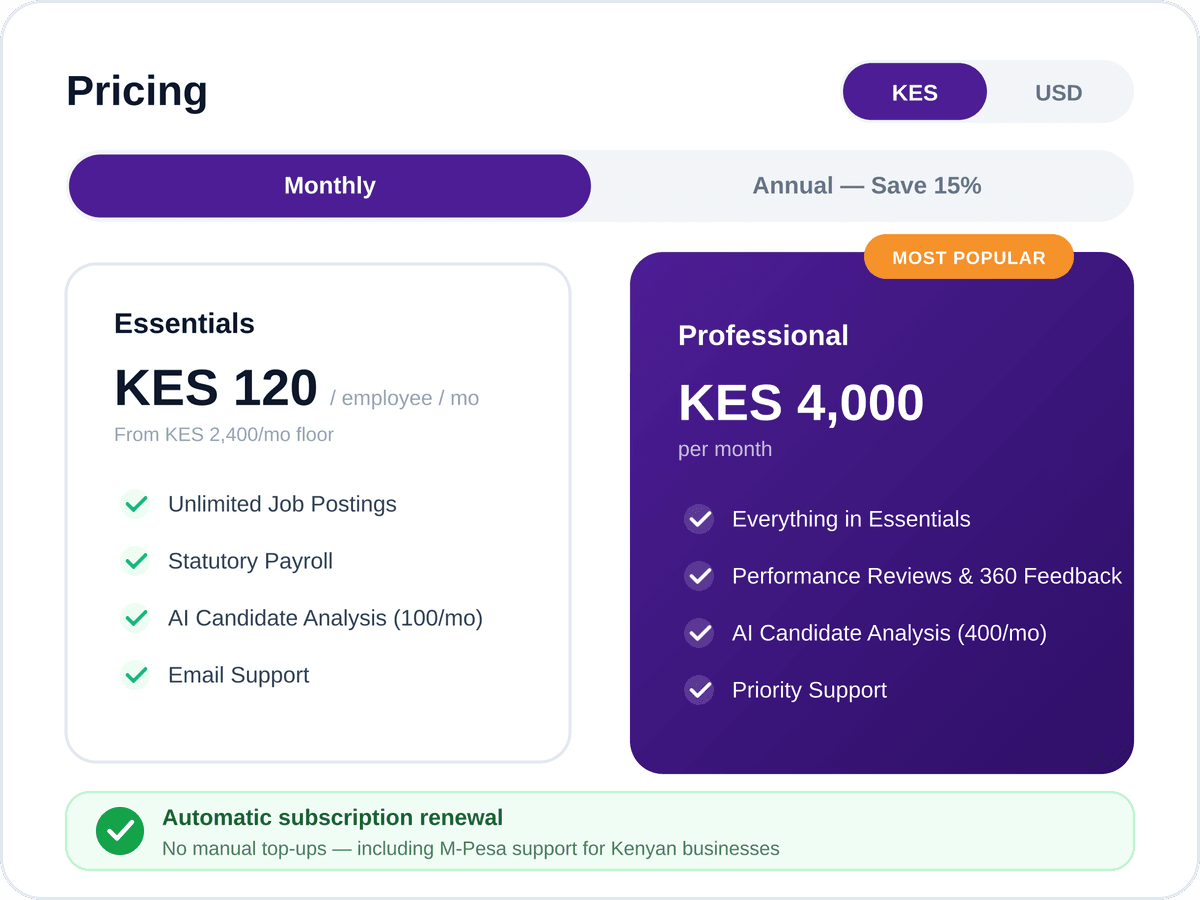This screenshot has height=900, width=1200.
Task: Click 'No manual top-ups' M-Pesa description
Action: [x=470, y=849]
